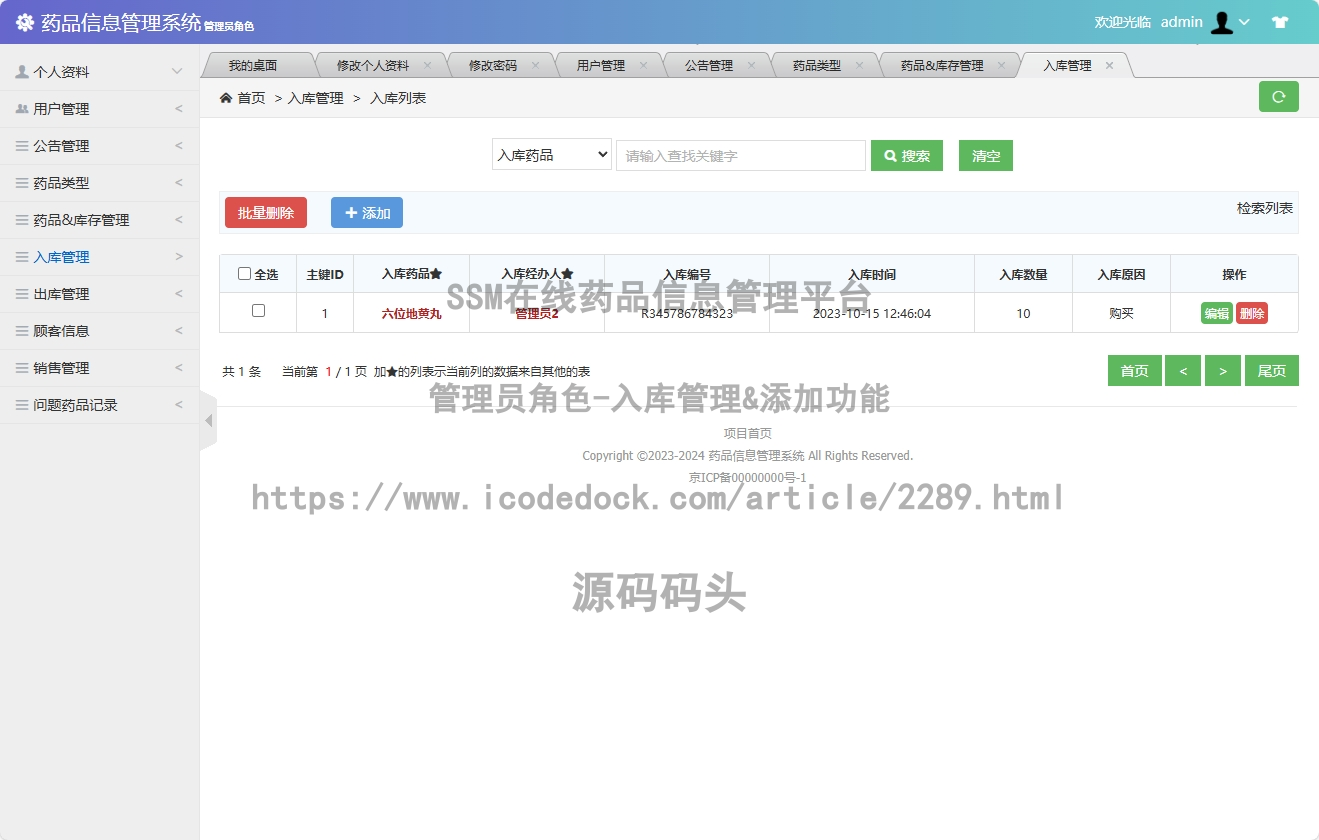Expand the 用户管理 sidebar menu
1319x840 pixels.
coord(179,109)
